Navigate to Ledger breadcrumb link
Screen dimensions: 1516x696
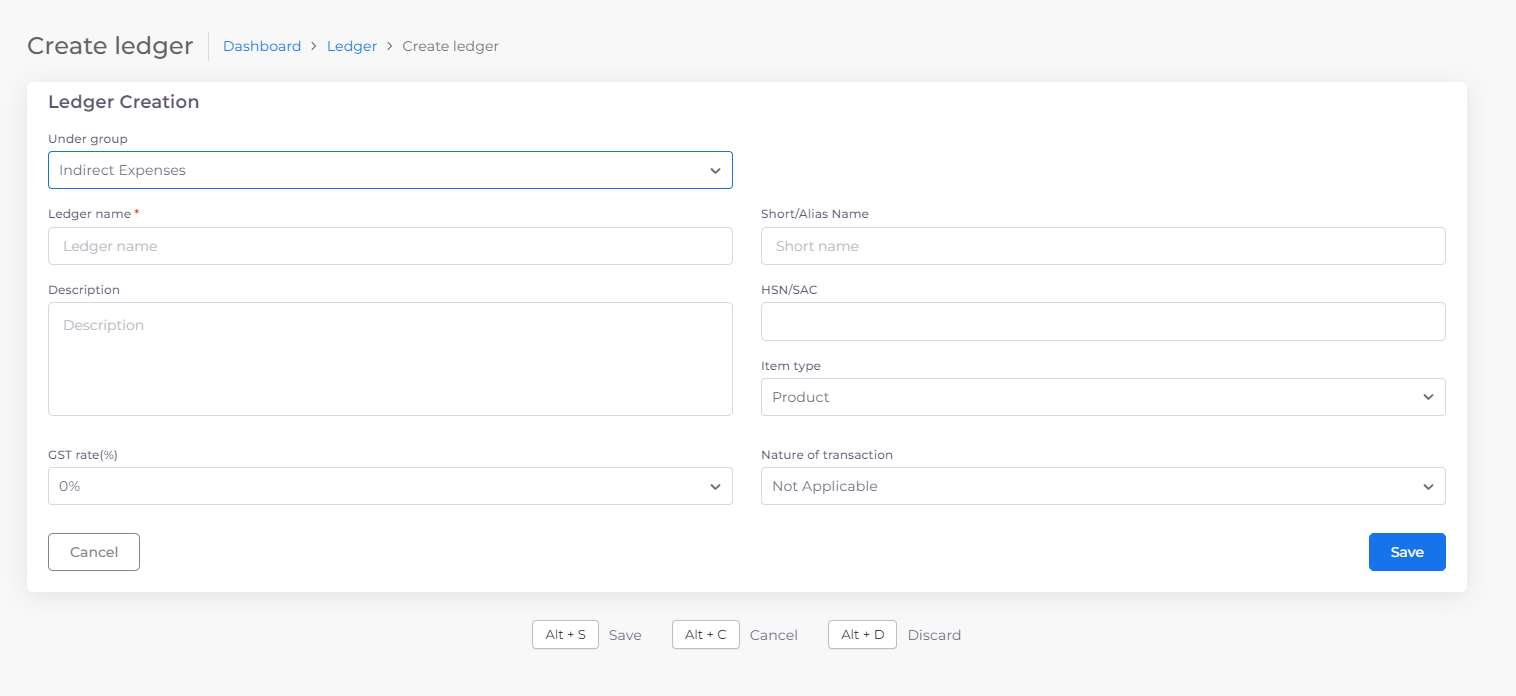click(x=352, y=46)
